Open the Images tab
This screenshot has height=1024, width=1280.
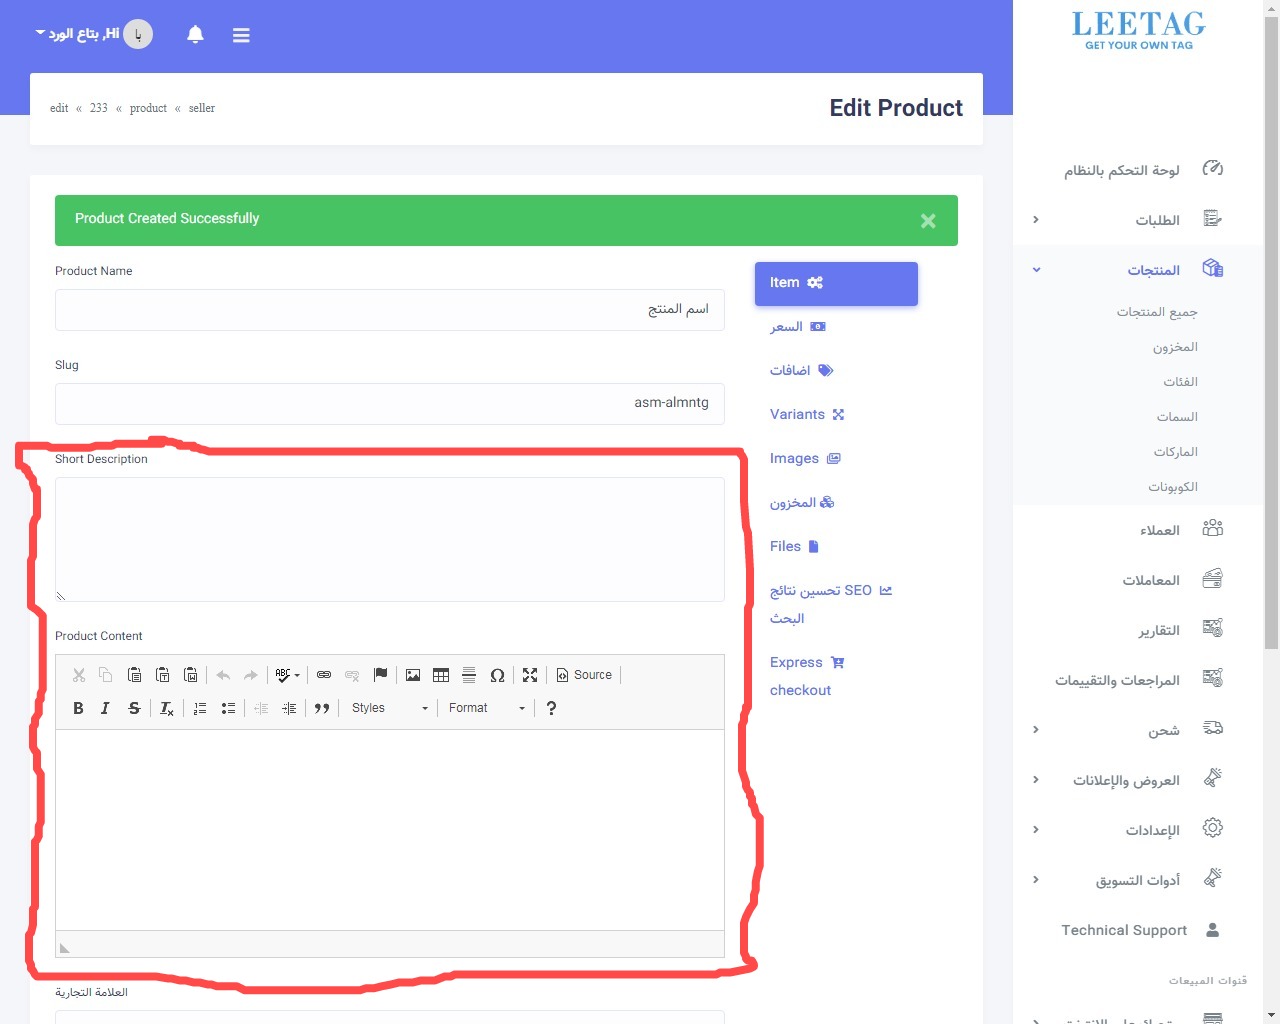coord(804,458)
